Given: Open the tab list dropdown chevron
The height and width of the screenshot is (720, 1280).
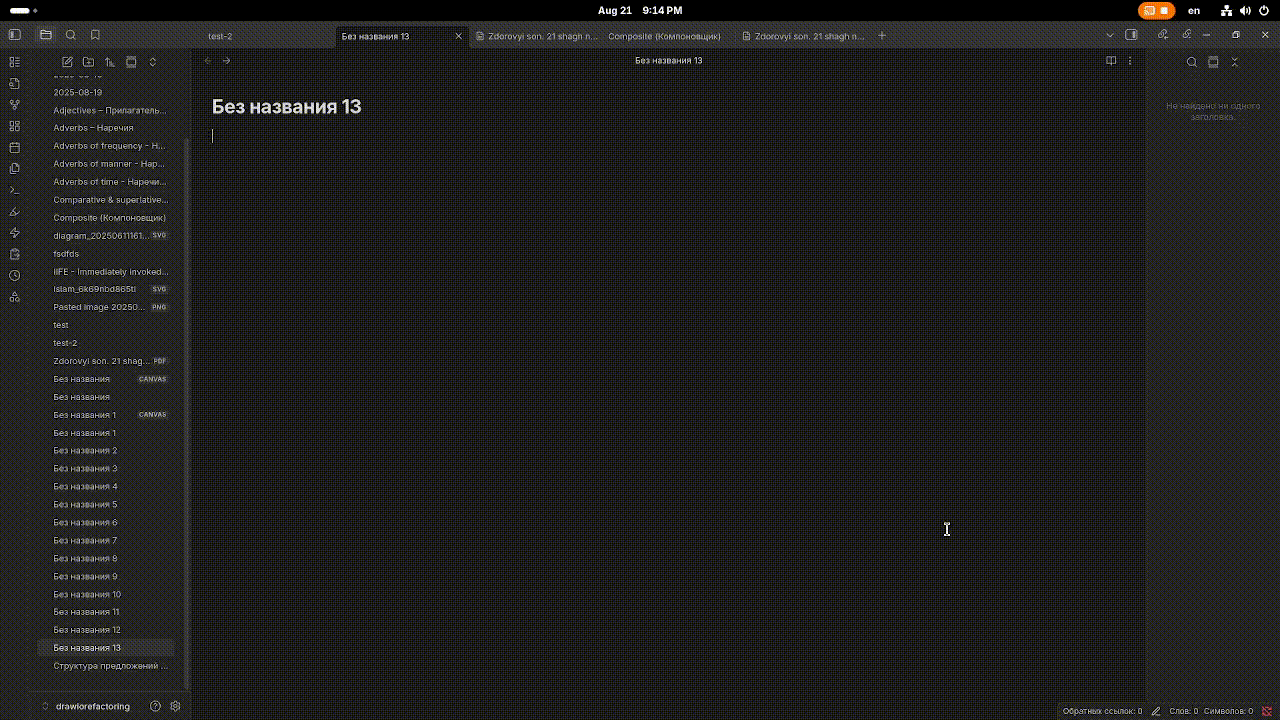Looking at the screenshot, I should [x=1109, y=33].
